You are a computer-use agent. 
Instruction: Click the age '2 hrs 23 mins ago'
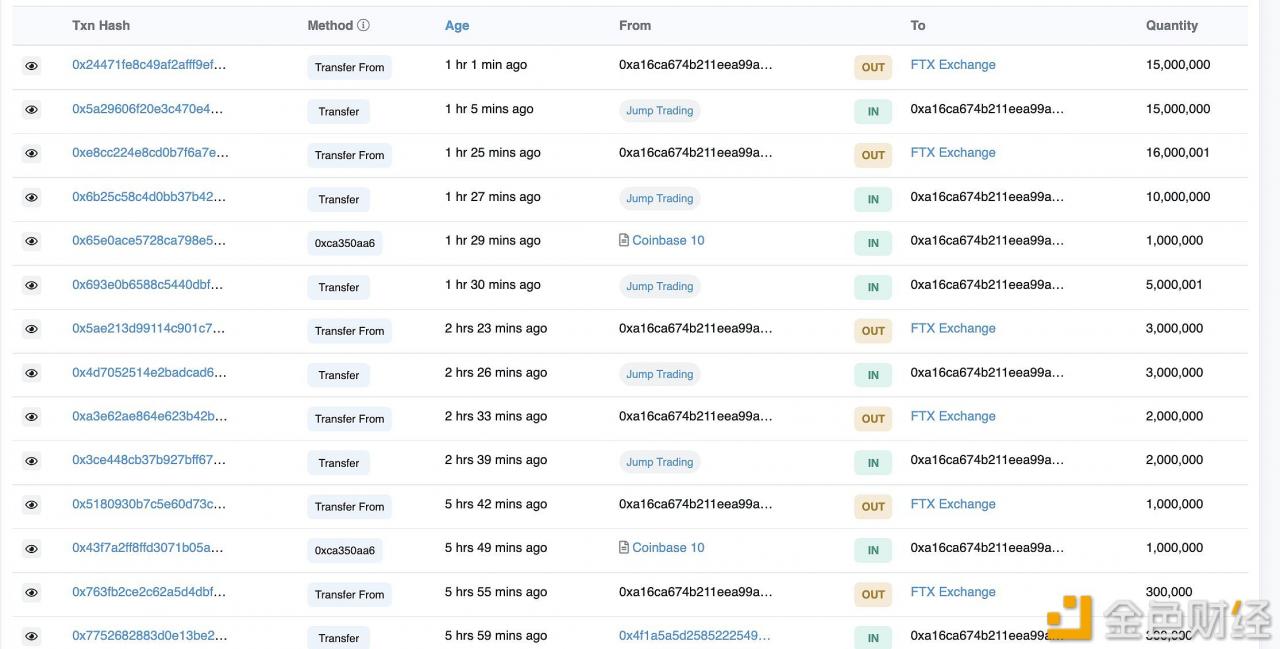pos(496,329)
